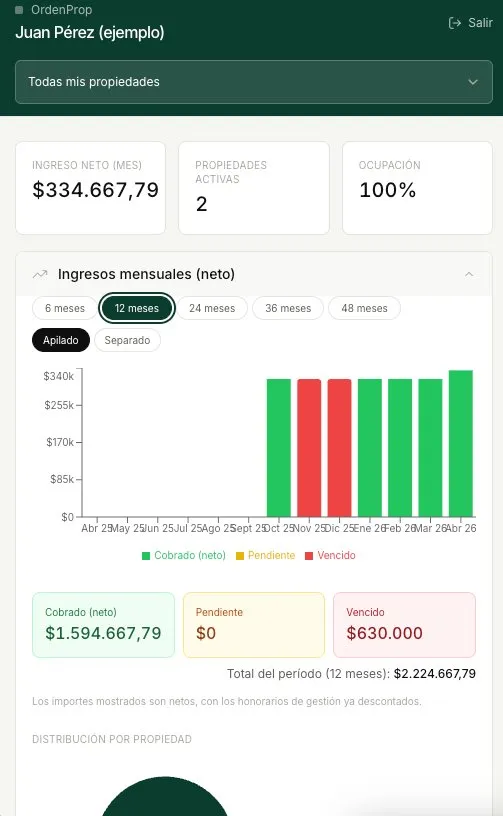Screen dimensions: 503x816
Task: Click the yellow Pendiente legend swatch
Action: (240, 556)
